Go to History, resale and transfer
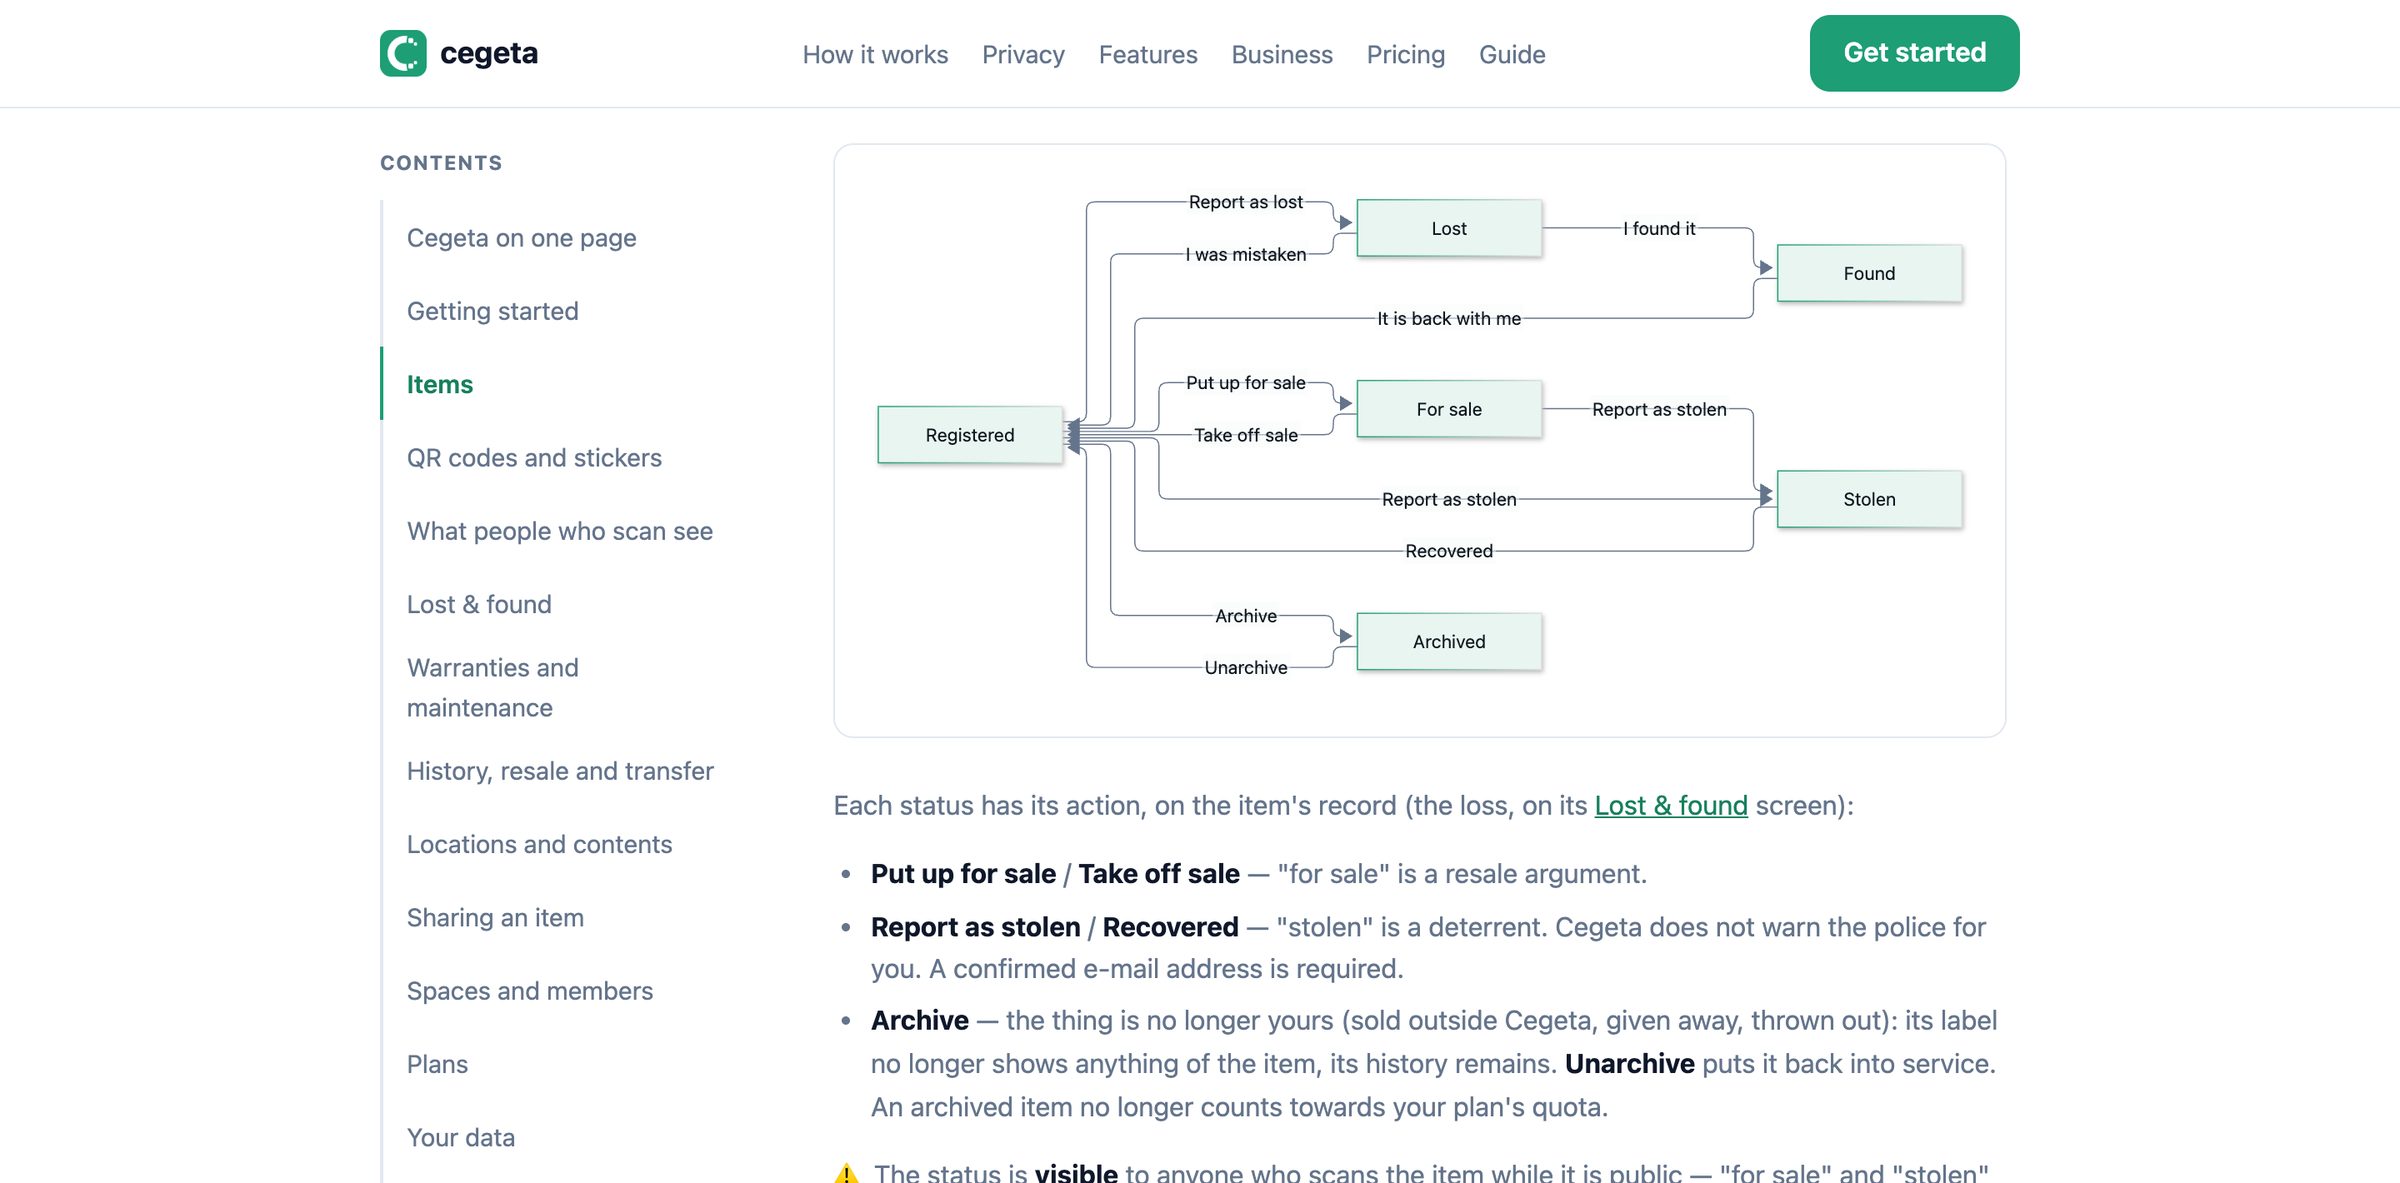Viewport: 2400px width, 1183px height. pyautogui.click(x=560, y=771)
